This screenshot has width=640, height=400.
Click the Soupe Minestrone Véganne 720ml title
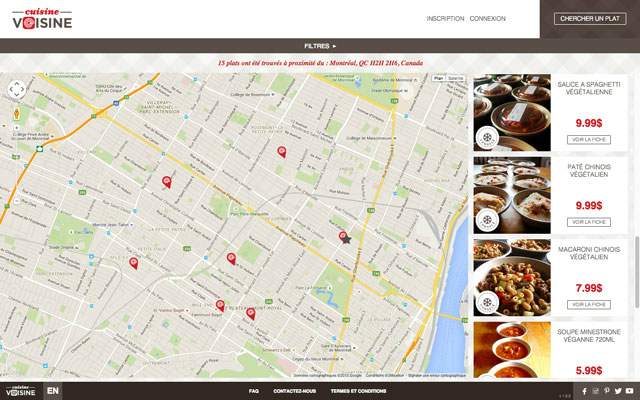tap(589, 336)
